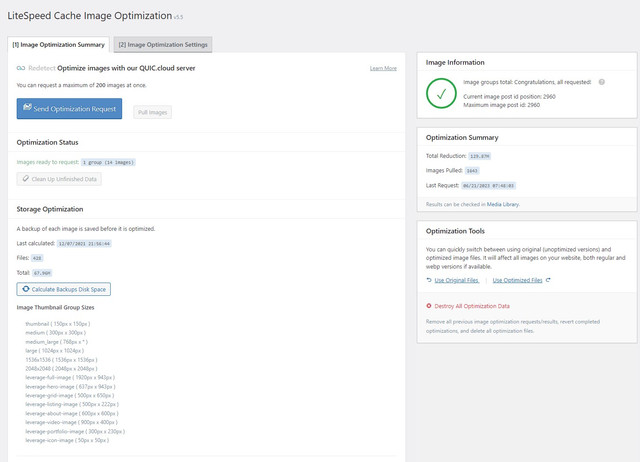Click 'leverage-icon-image' size row
Screen dimensions: 640x462
click(67, 440)
